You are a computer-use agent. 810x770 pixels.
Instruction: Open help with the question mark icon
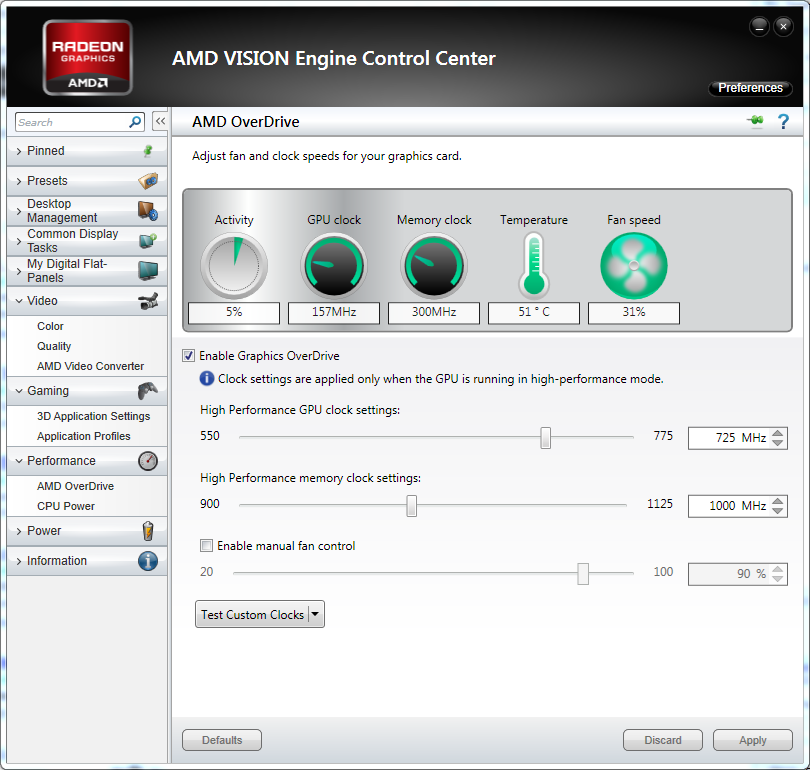(783, 121)
